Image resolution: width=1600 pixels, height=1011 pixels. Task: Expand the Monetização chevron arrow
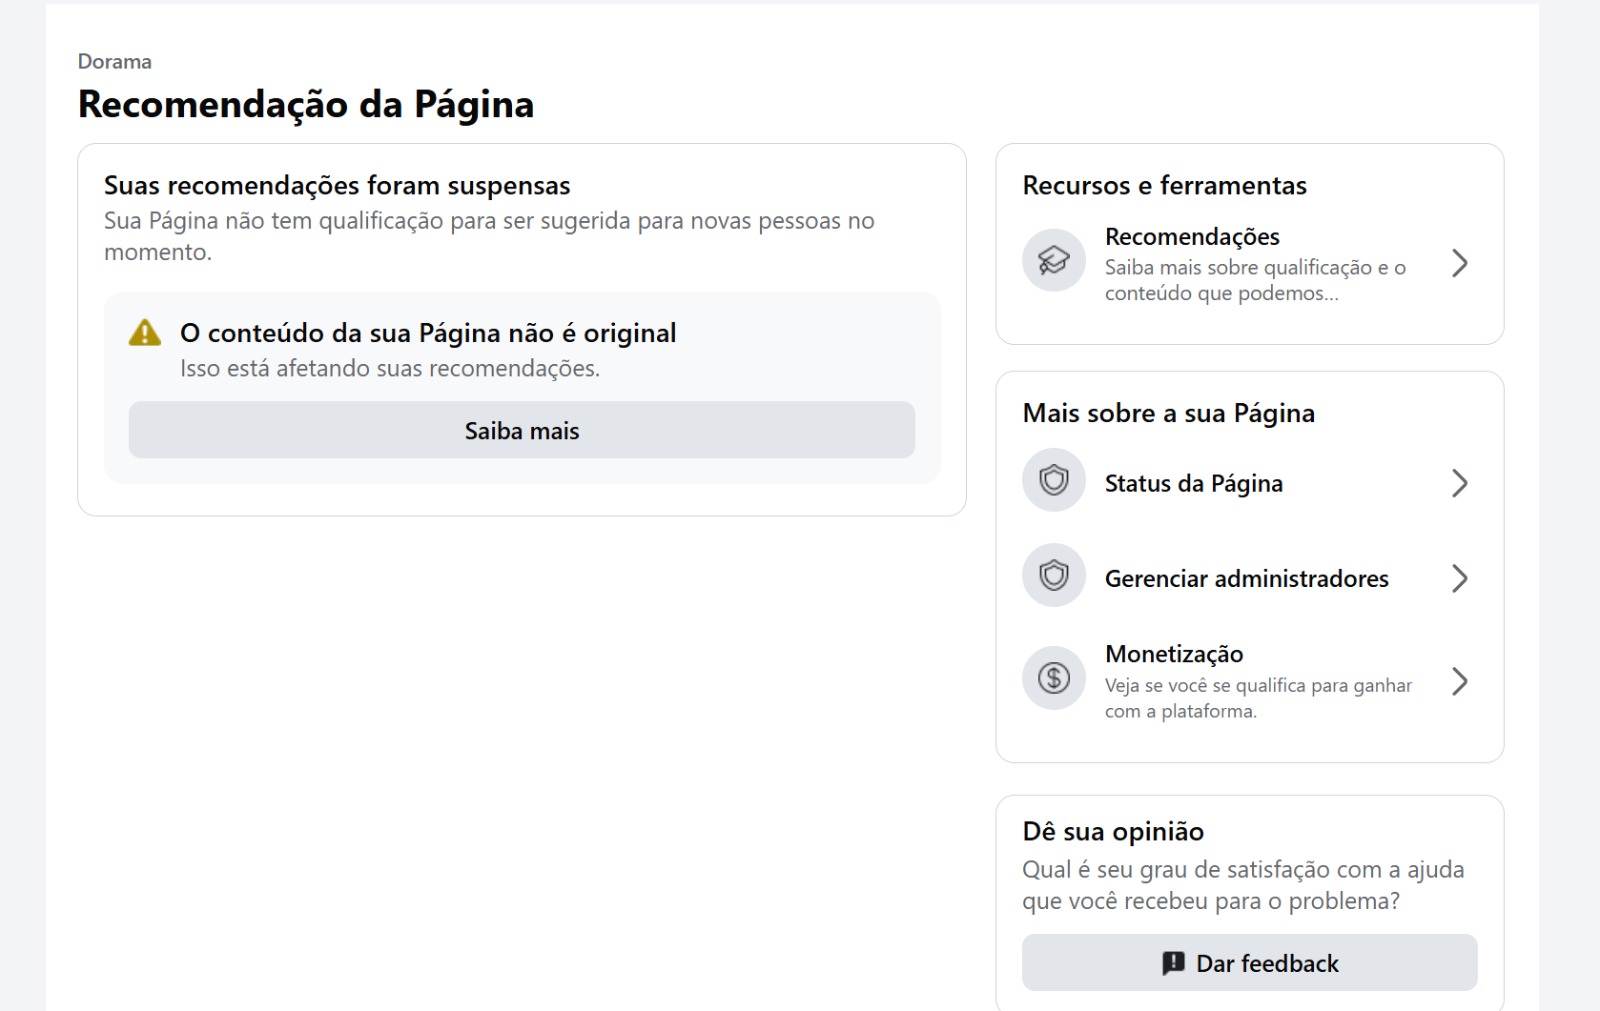click(x=1460, y=681)
